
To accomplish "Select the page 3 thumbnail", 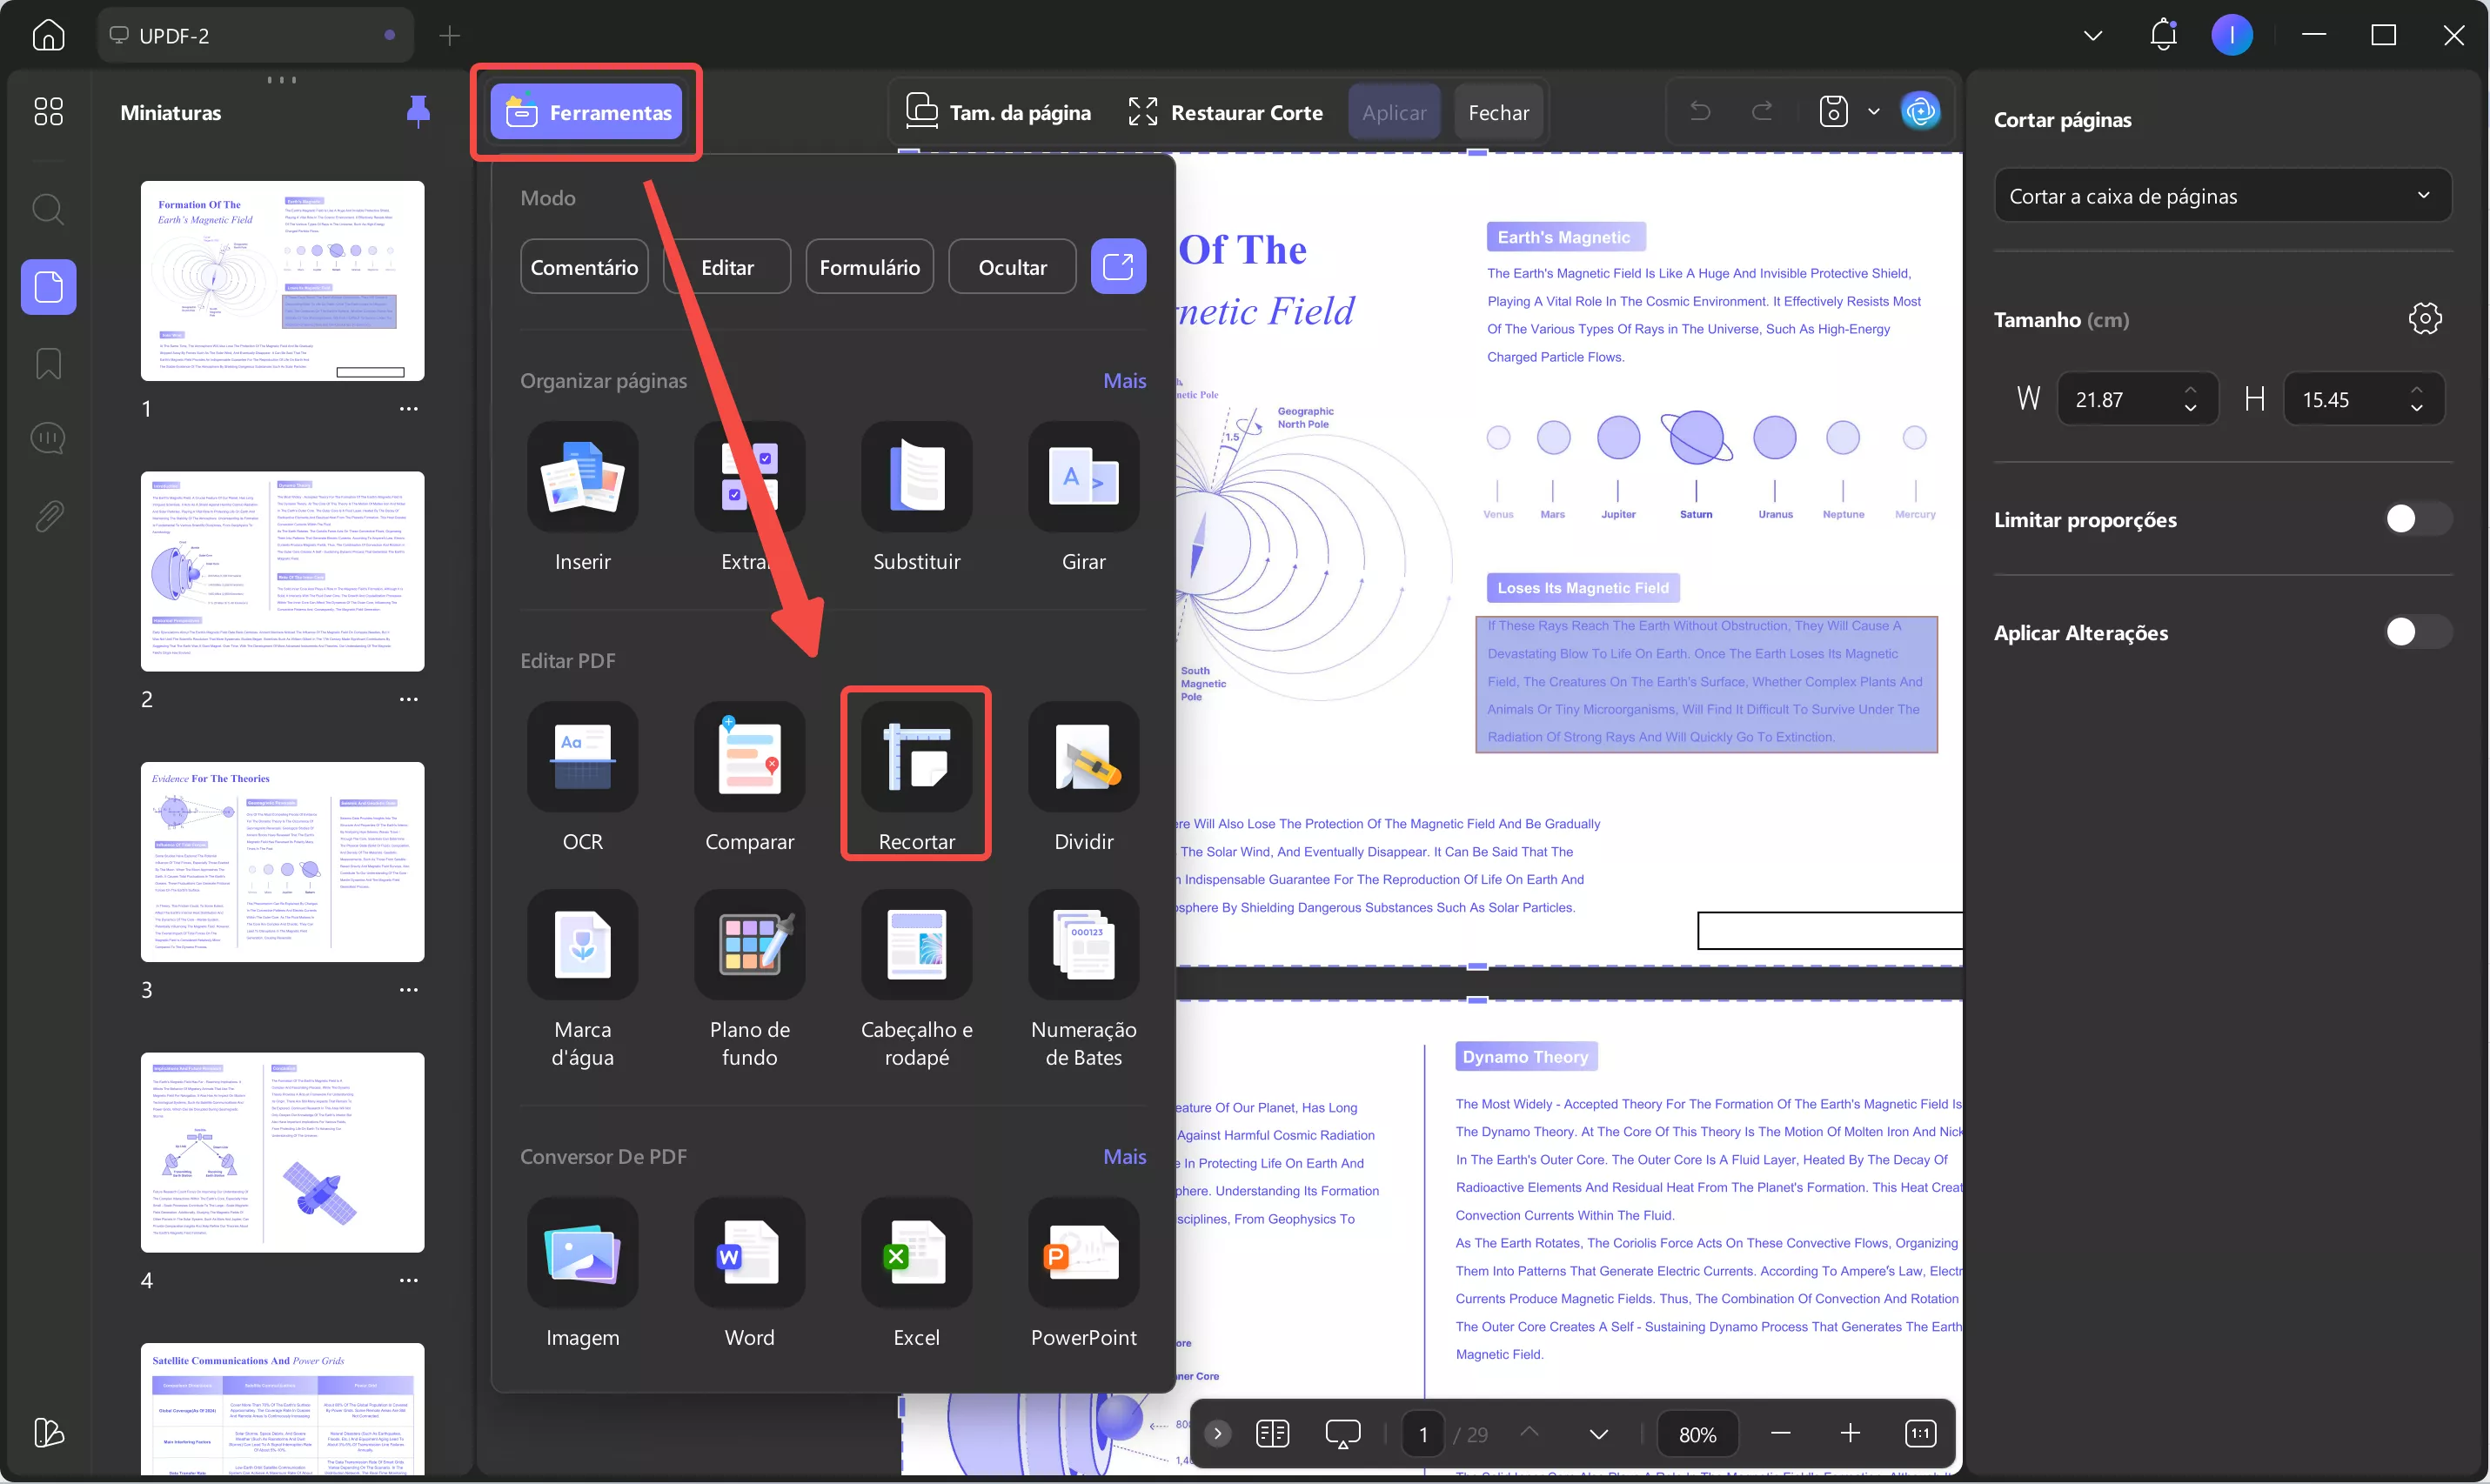I will click(282, 862).
